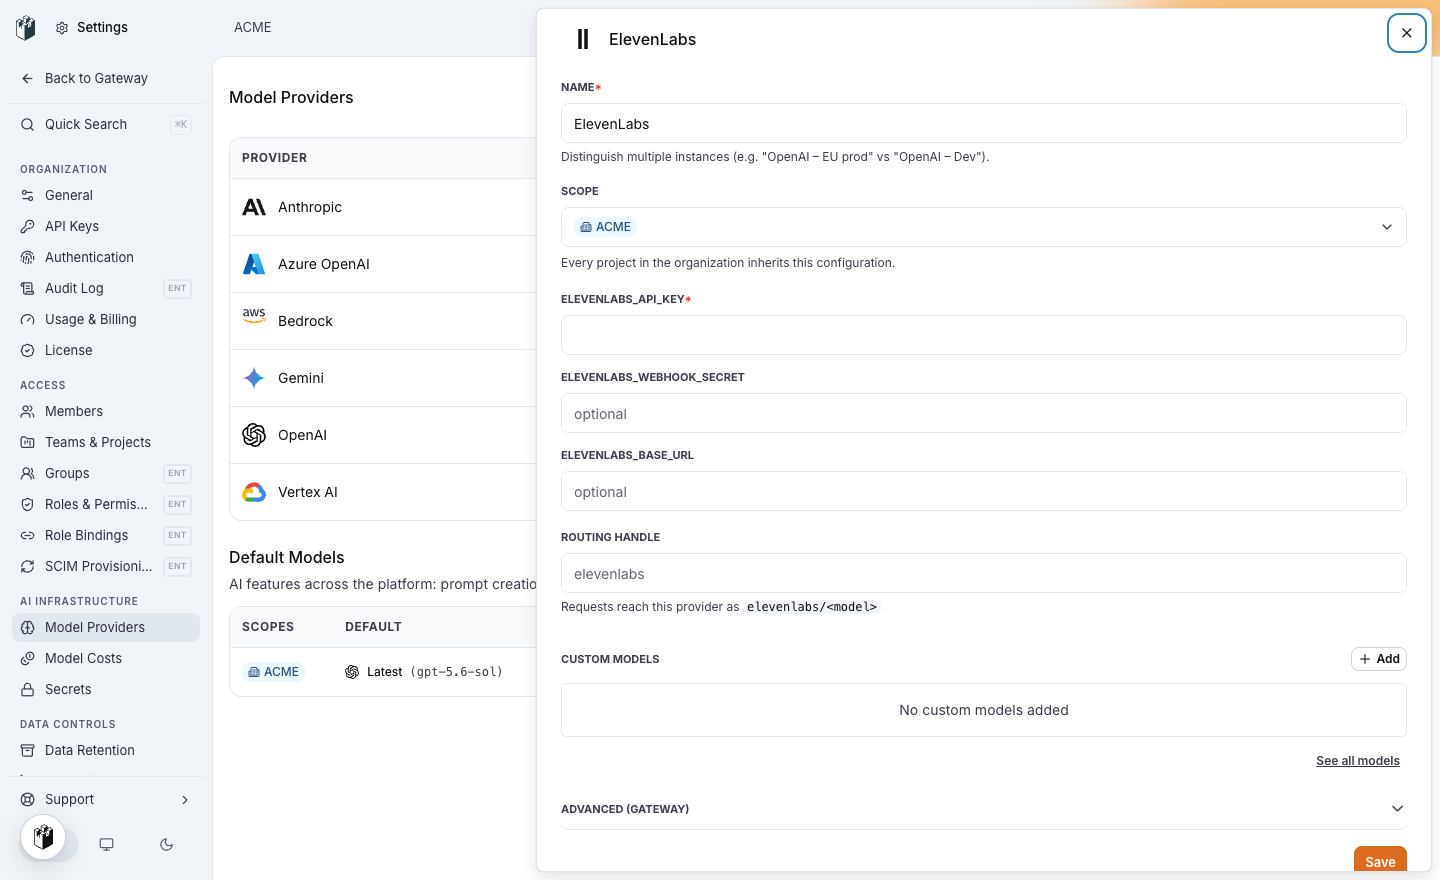1440x880 pixels.
Task: Click the Quick Search shortcut badge
Action: 181,124
